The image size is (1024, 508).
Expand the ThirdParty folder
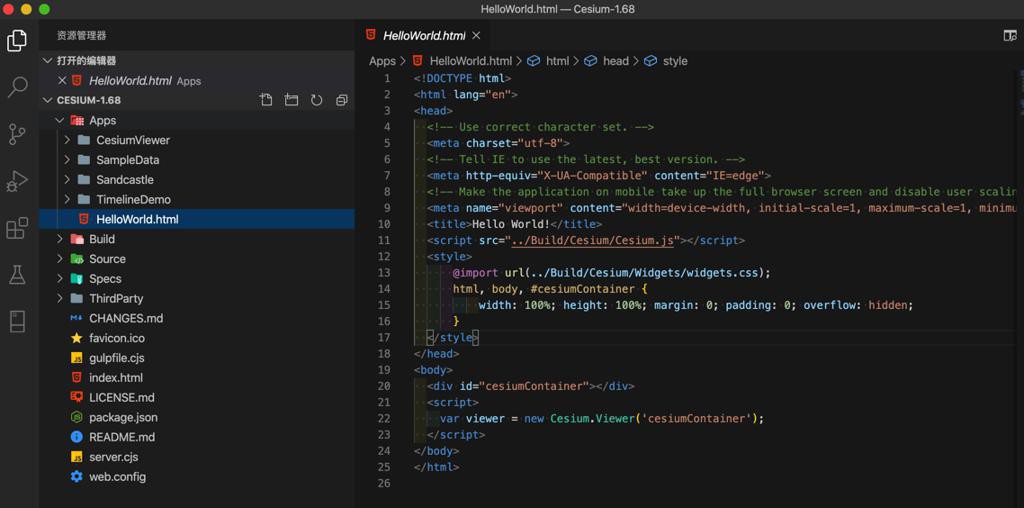[59, 298]
